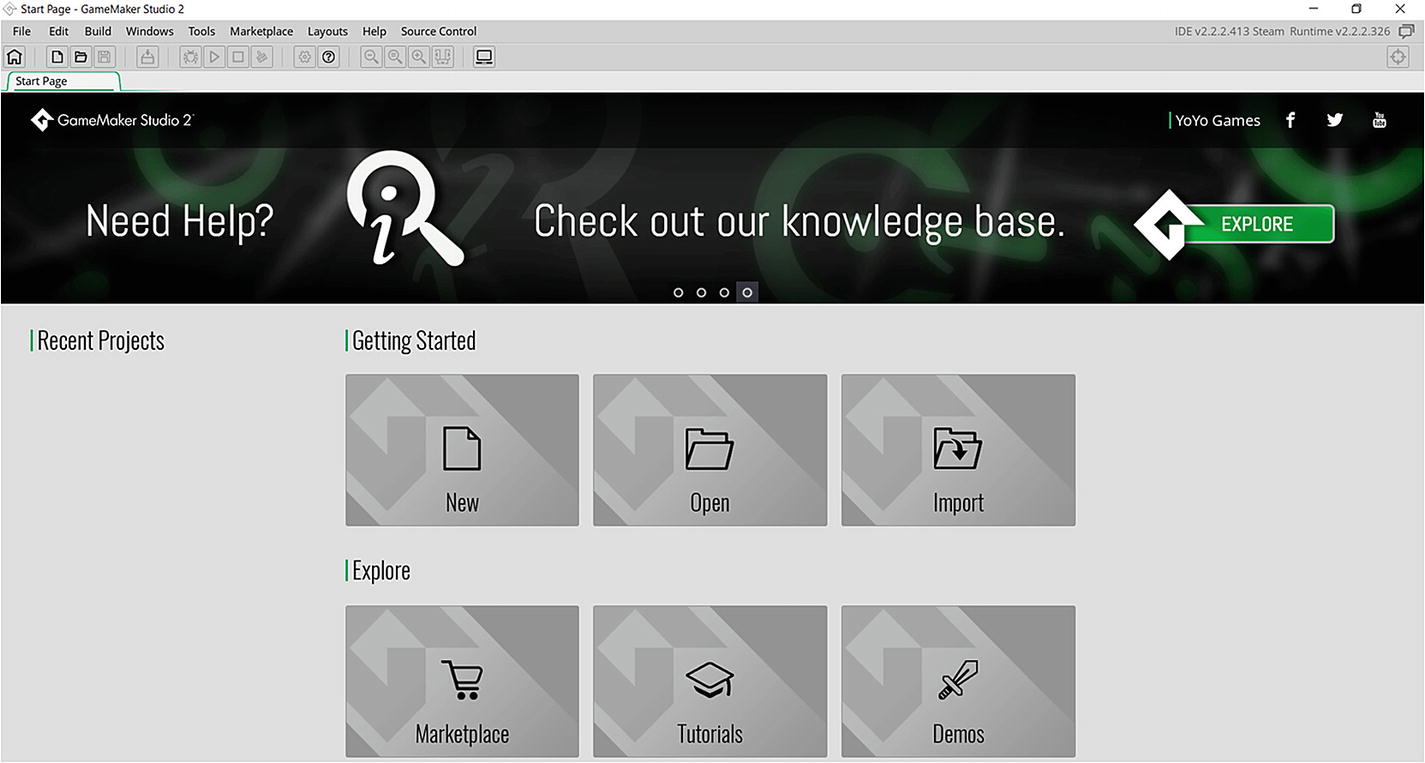Click the 'Recent Projects' heading
This screenshot has width=1425, height=763.
(x=100, y=341)
